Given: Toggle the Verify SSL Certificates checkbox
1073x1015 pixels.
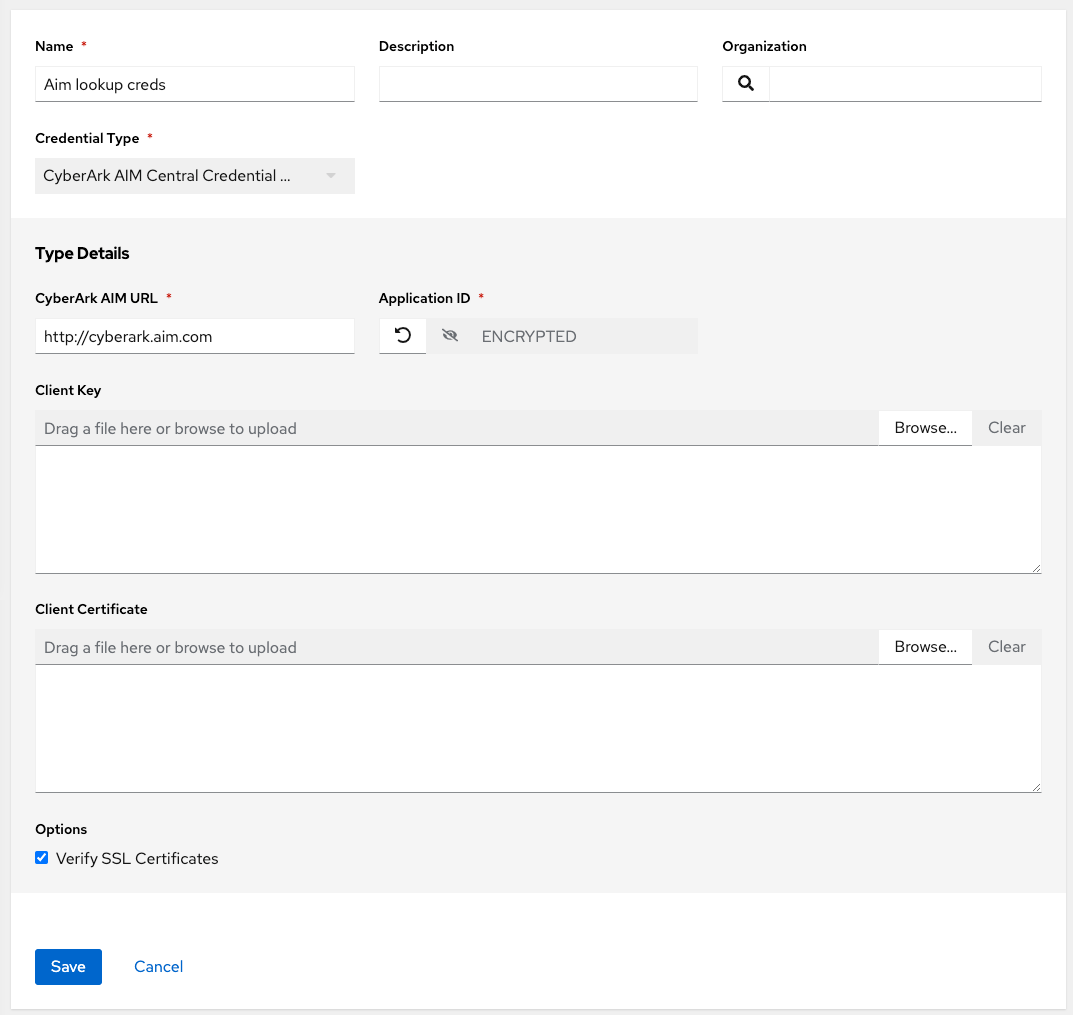Looking at the screenshot, I should (x=42, y=858).
